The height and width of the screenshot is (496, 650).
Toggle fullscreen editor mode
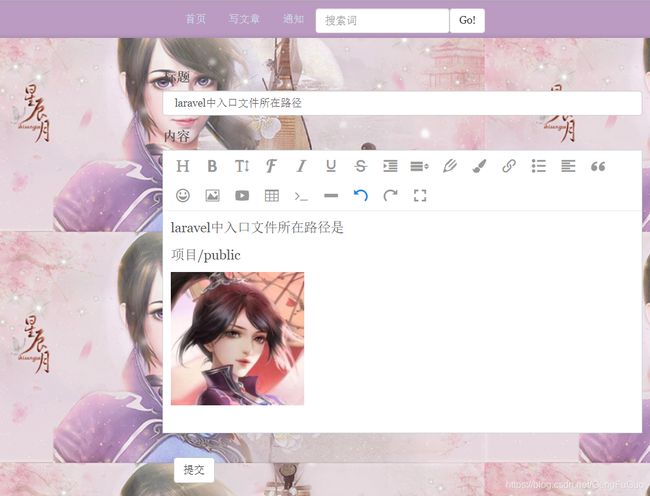click(420, 195)
